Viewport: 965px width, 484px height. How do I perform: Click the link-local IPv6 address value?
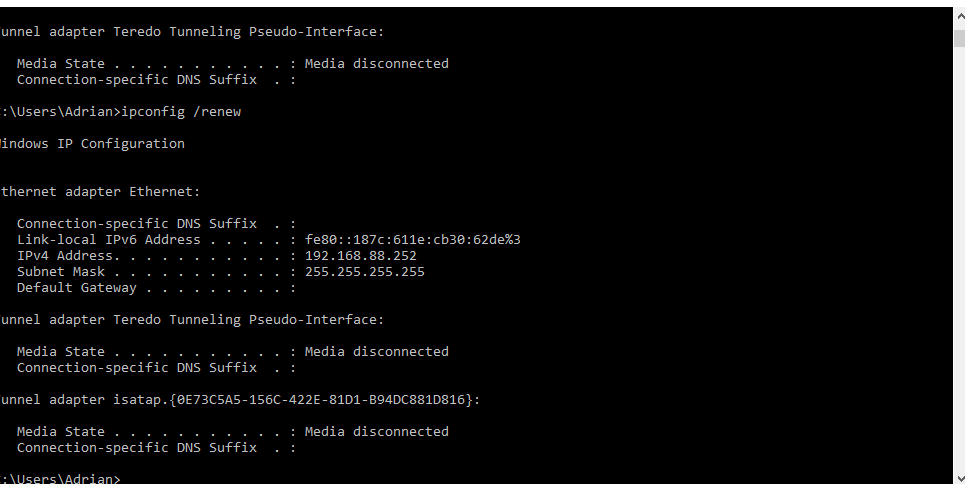(x=412, y=240)
